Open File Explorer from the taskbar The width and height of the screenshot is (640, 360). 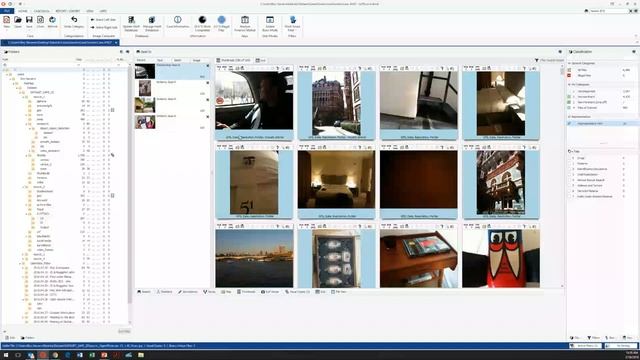(x=141, y=355)
